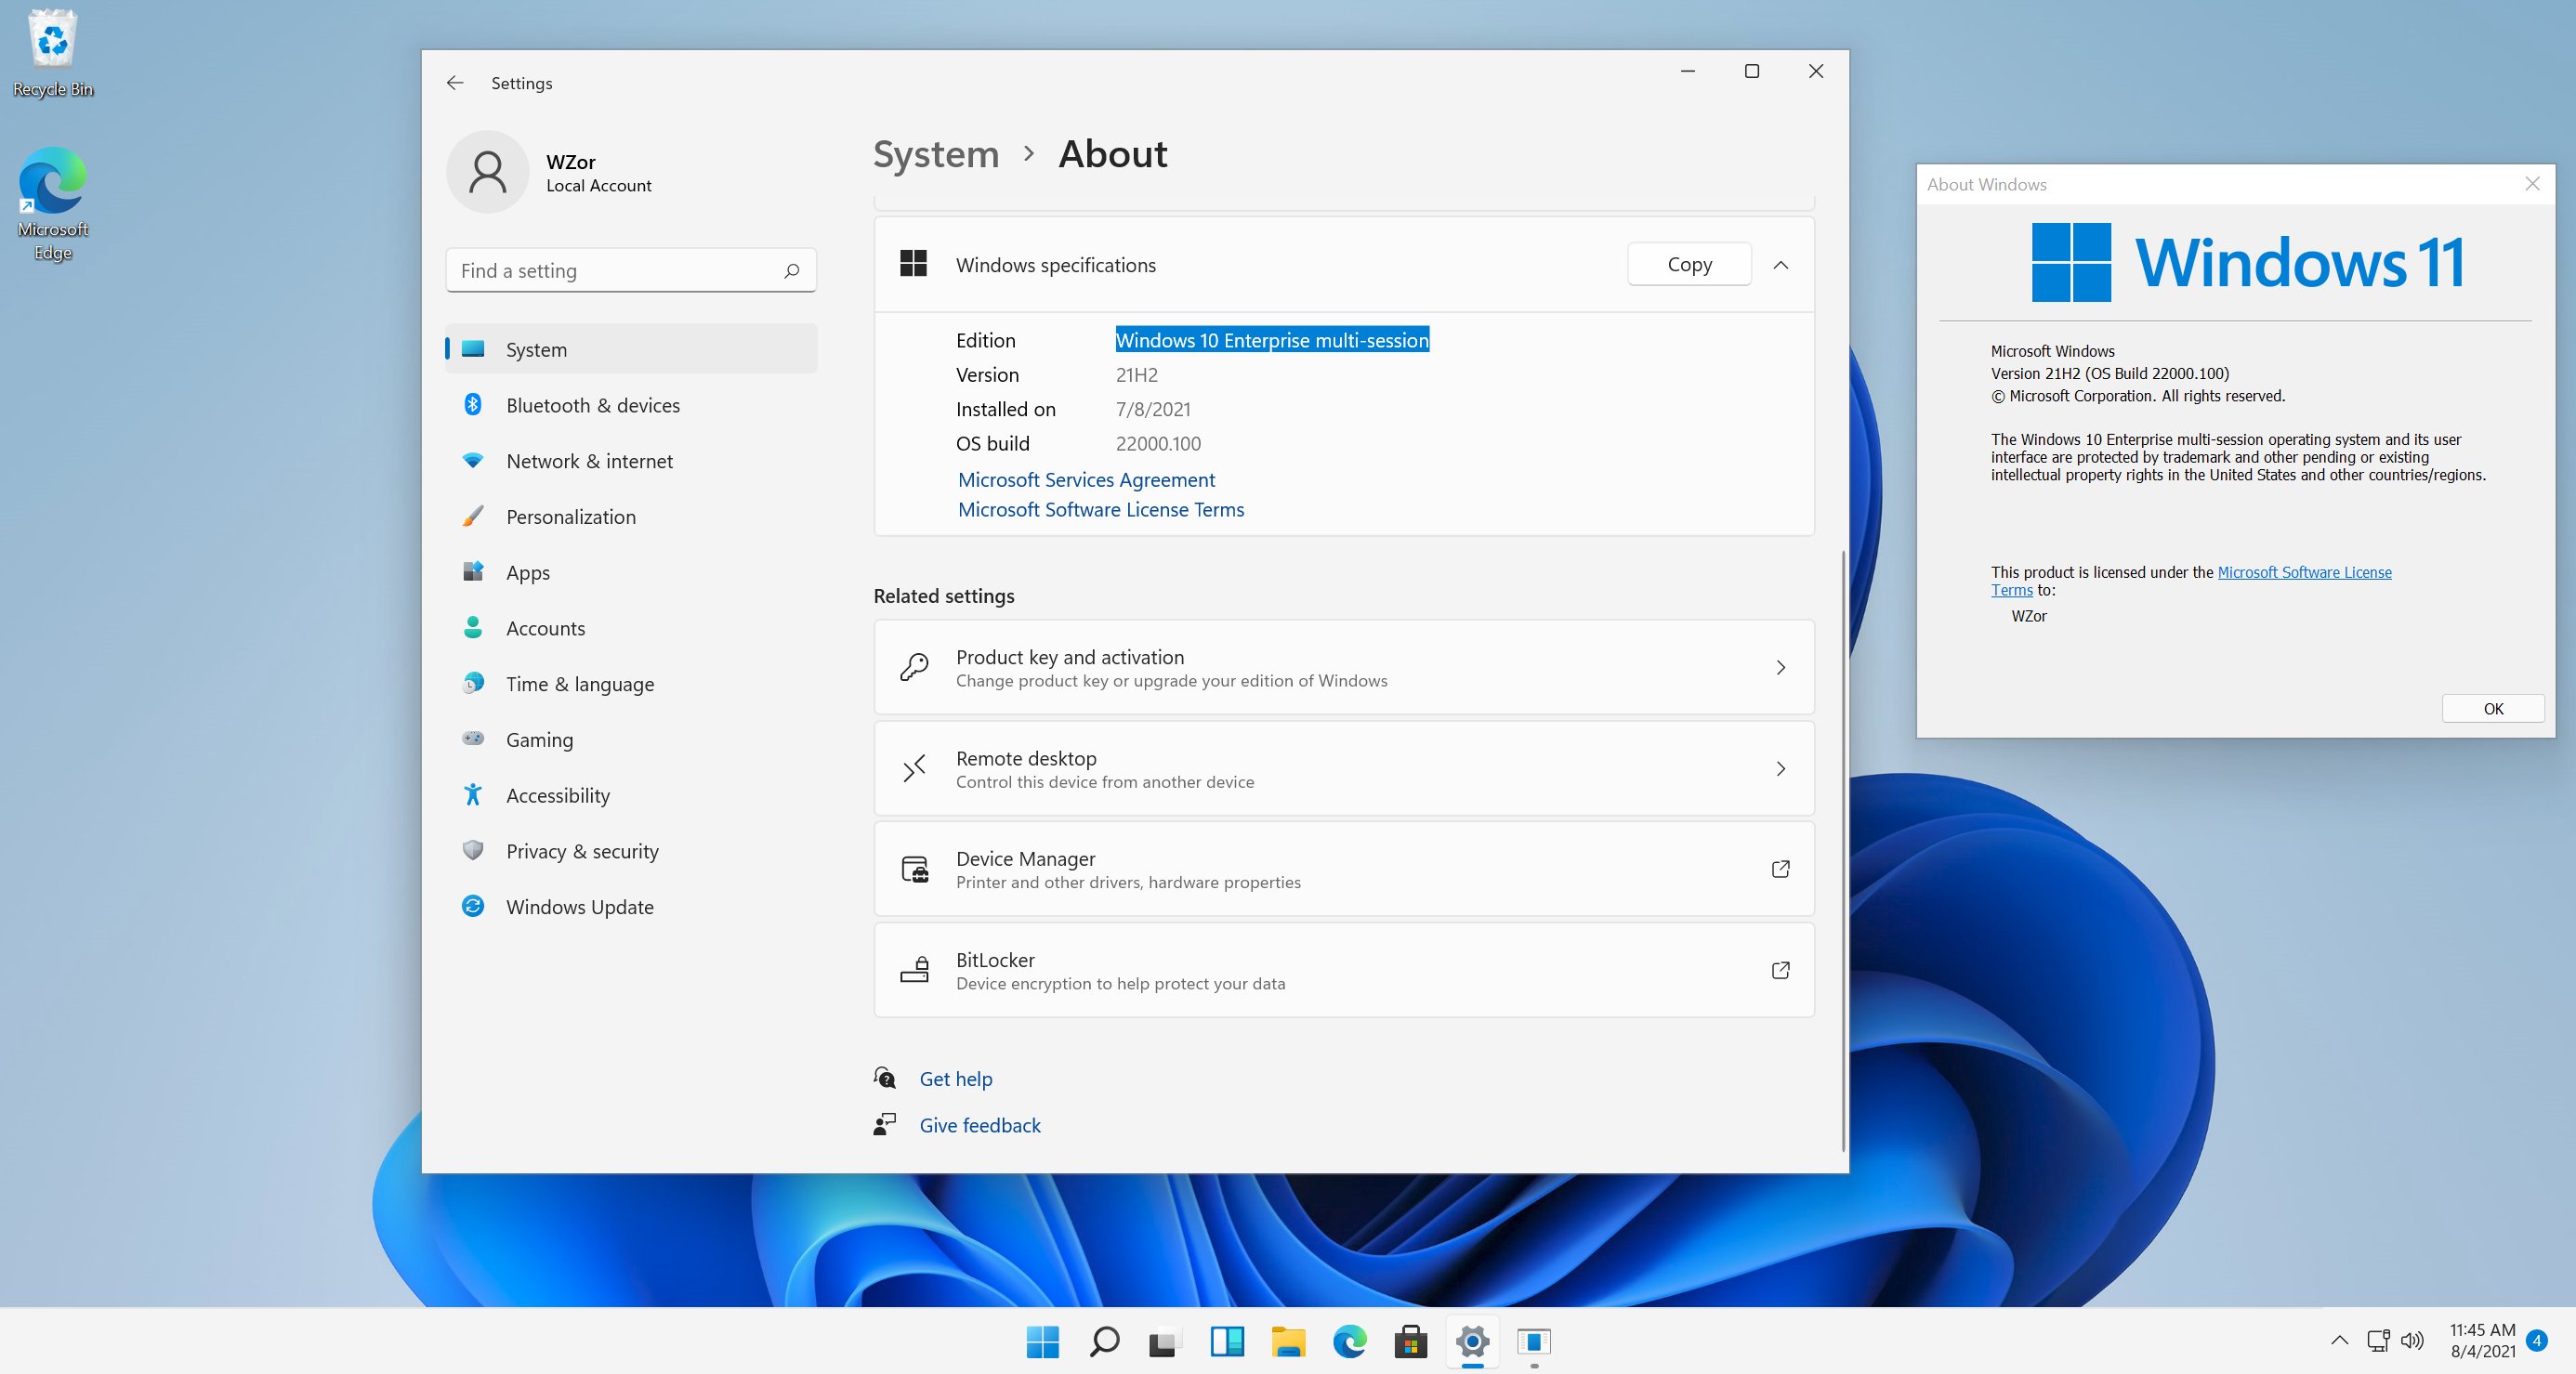Click Copy Windows specifications button
The width and height of the screenshot is (2576, 1374).
tap(1685, 264)
